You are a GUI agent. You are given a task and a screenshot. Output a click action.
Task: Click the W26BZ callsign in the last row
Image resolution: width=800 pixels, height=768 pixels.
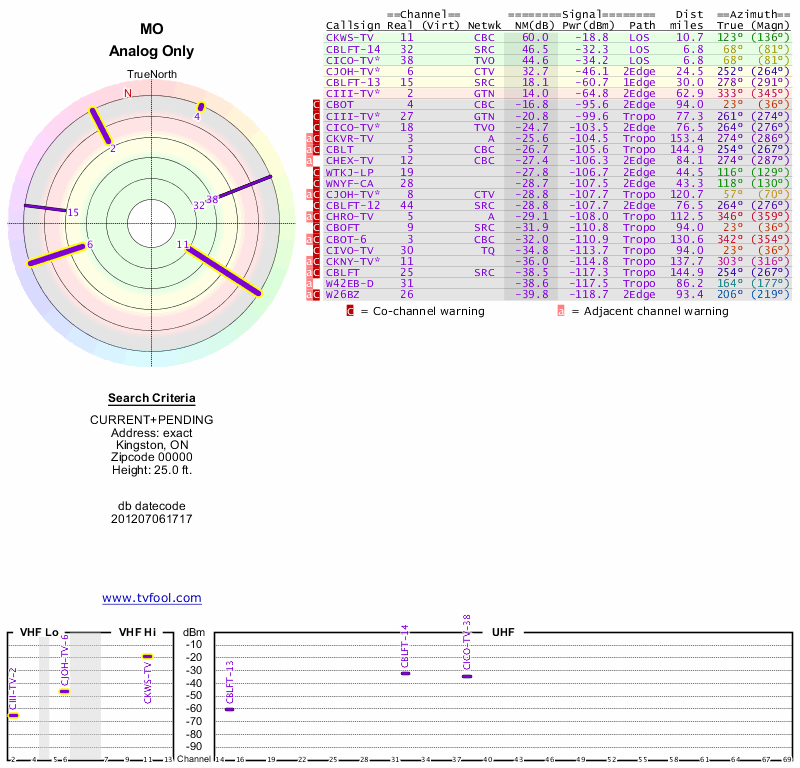343,295
